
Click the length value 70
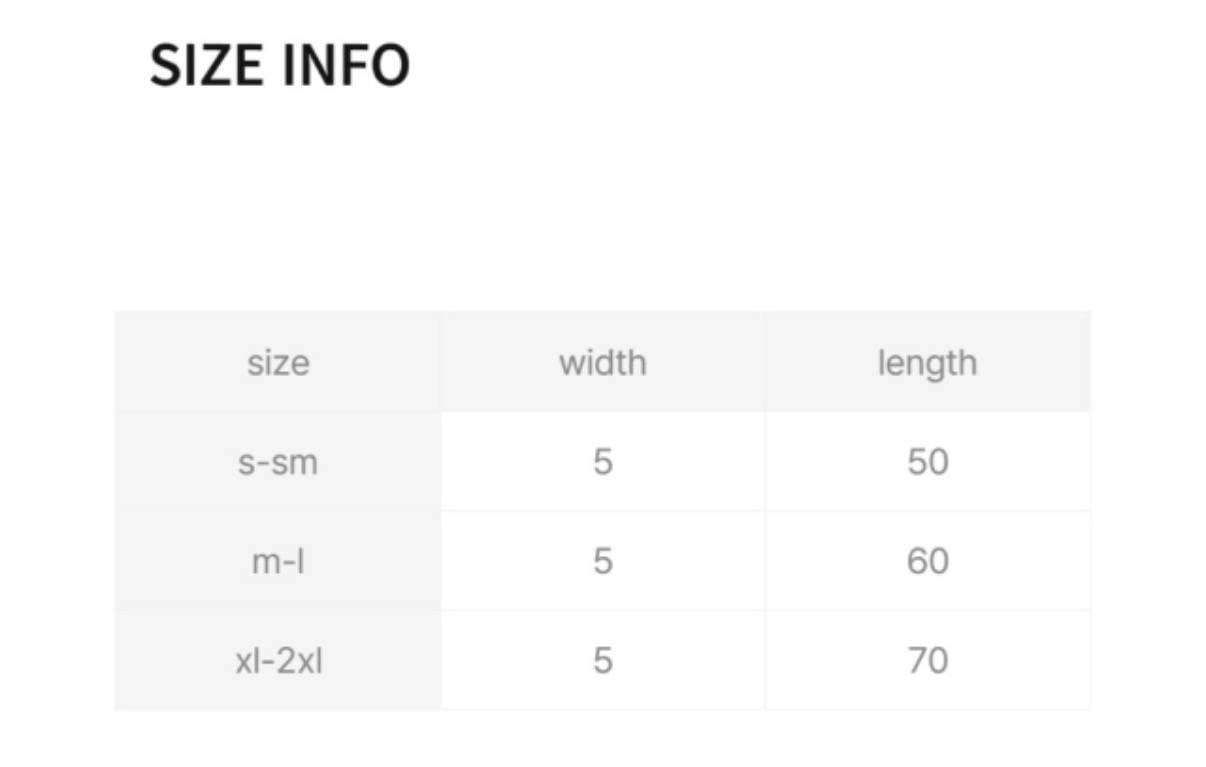[x=927, y=661]
